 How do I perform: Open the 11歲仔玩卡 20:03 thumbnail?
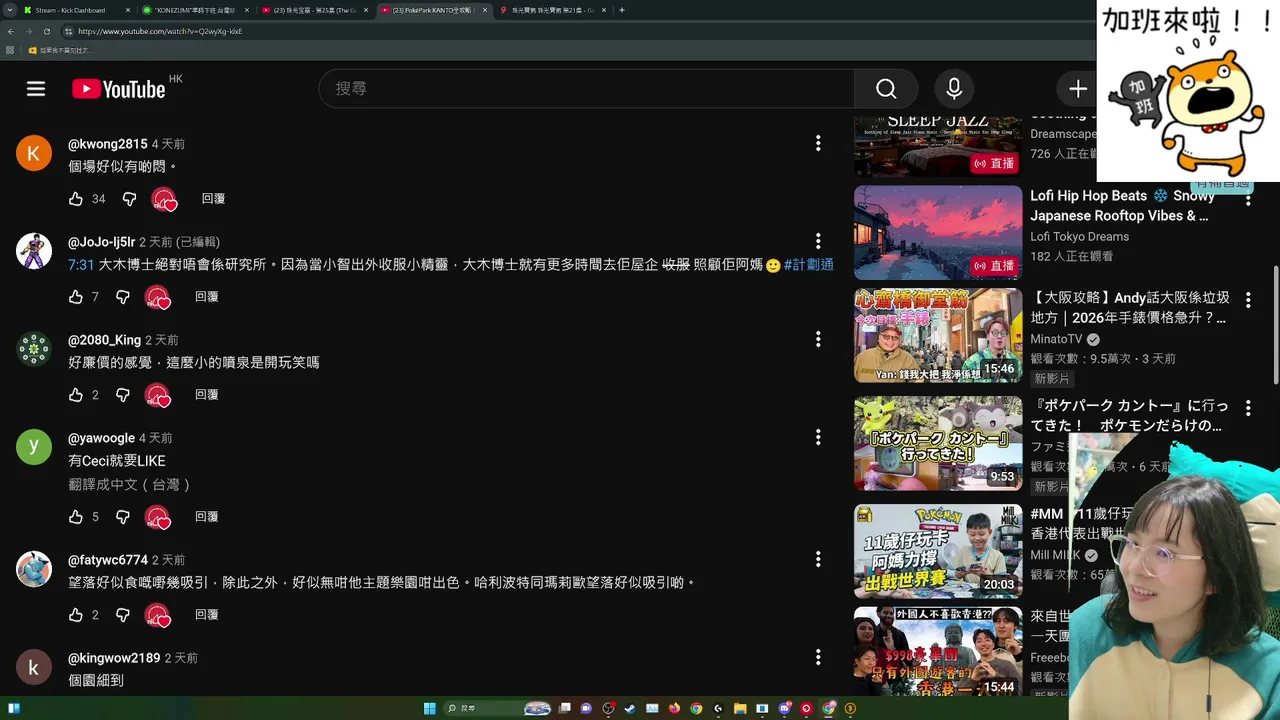(x=938, y=551)
